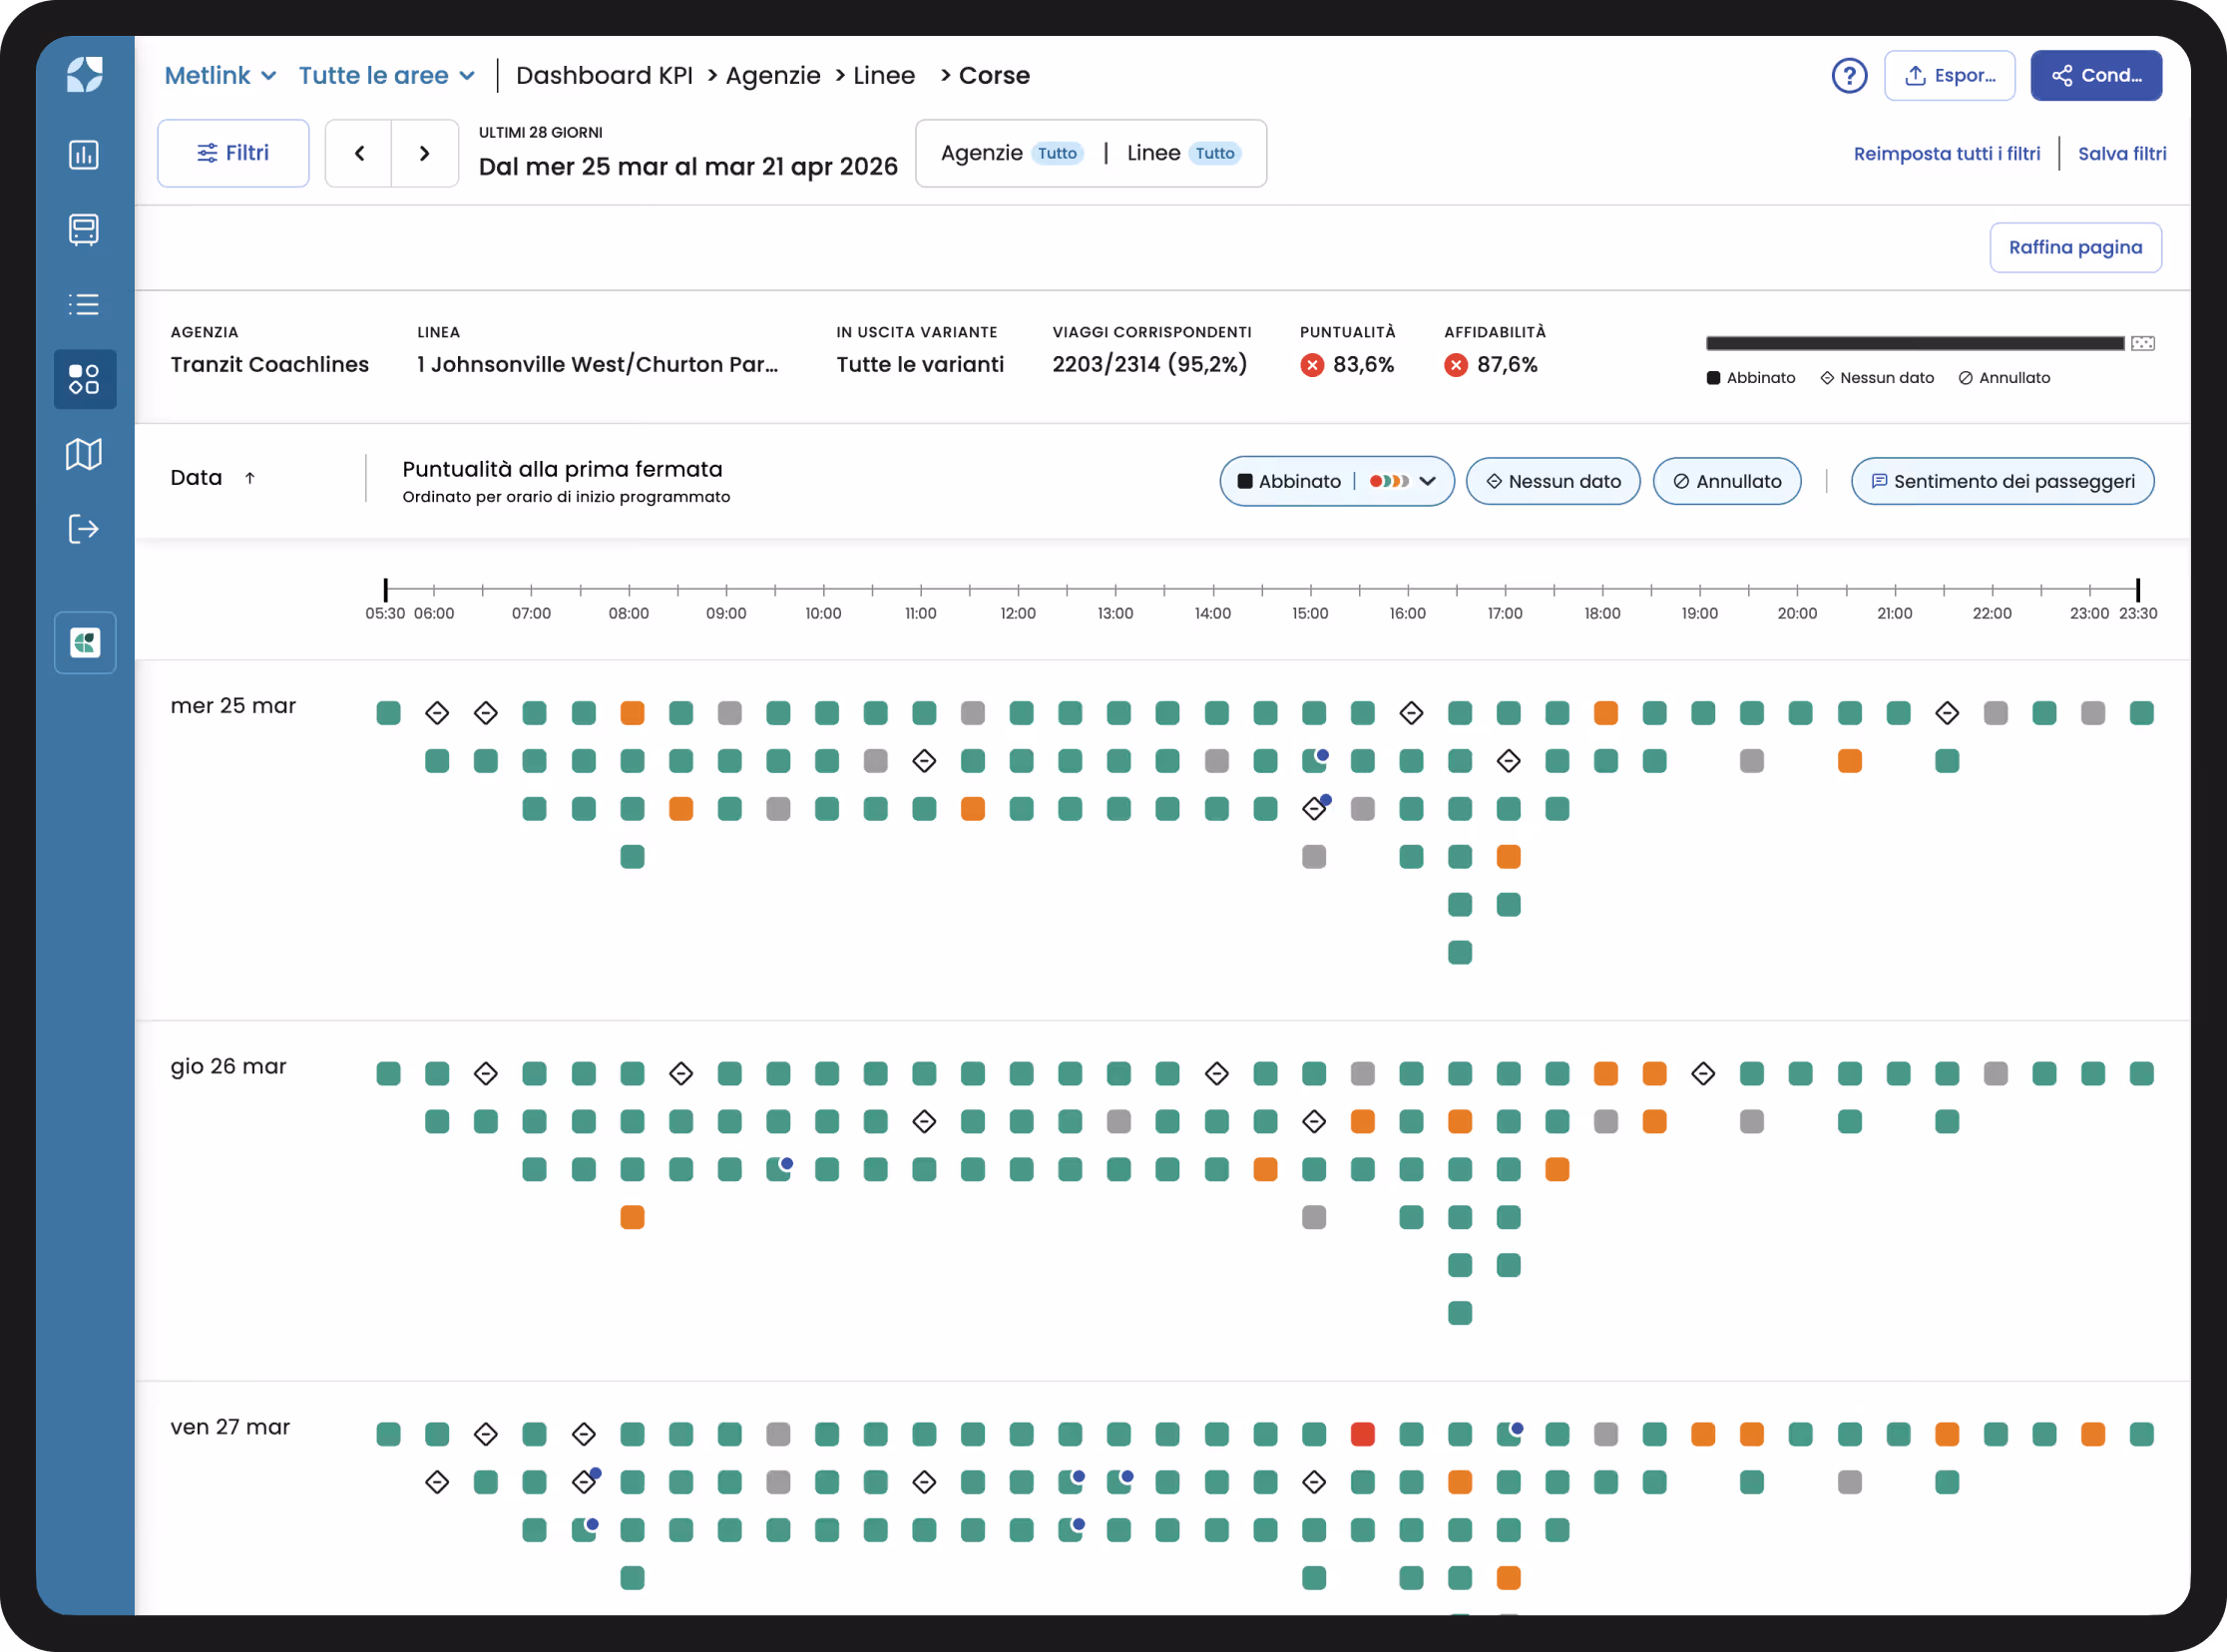Click 1 Johnsonville West/Churton Par line value
Screen dimensions: 2227x1652
[597, 364]
